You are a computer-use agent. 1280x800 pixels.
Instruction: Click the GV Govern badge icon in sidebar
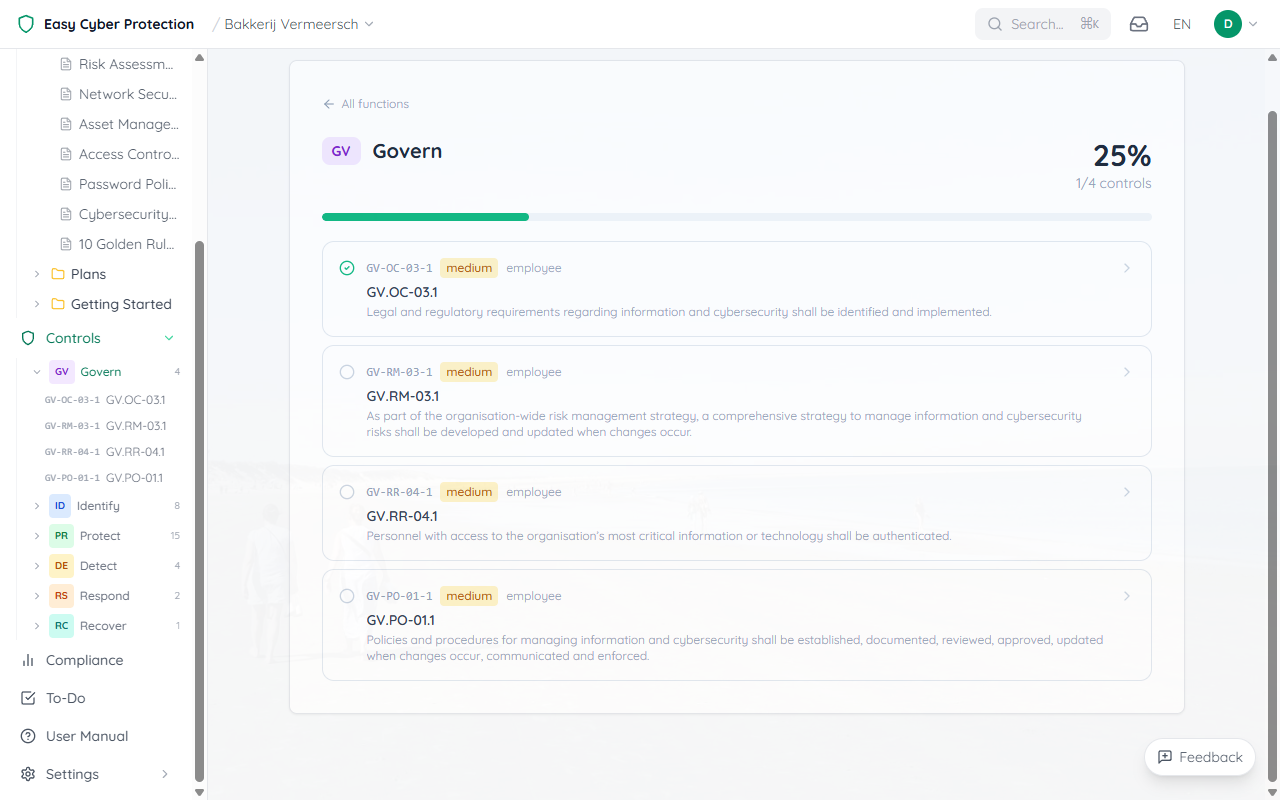tap(61, 371)
